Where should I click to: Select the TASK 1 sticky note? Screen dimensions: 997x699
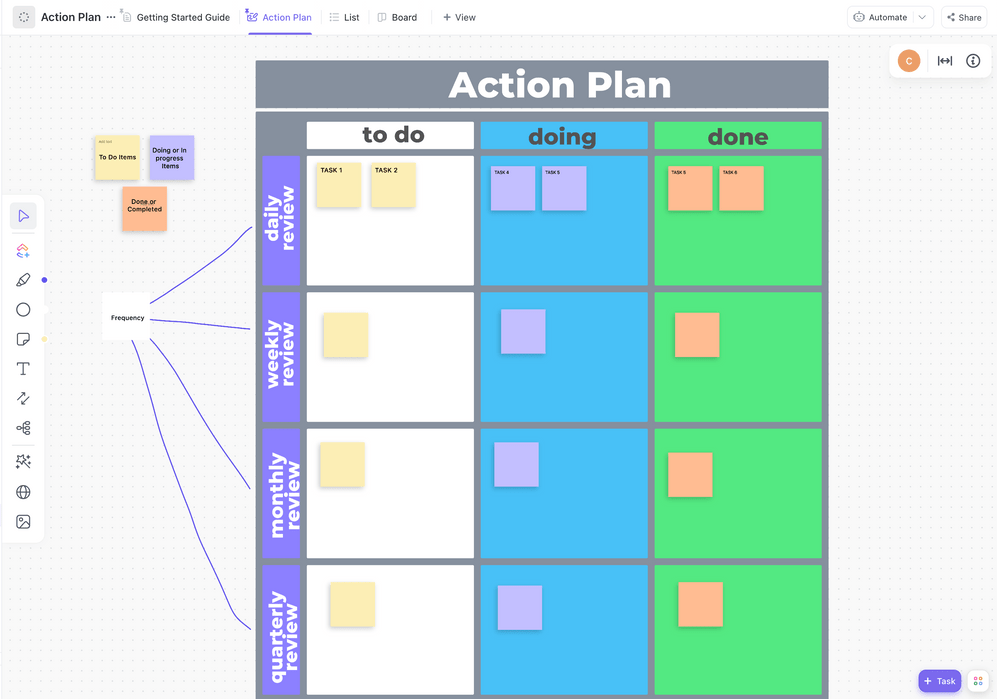tap(338, 185)
